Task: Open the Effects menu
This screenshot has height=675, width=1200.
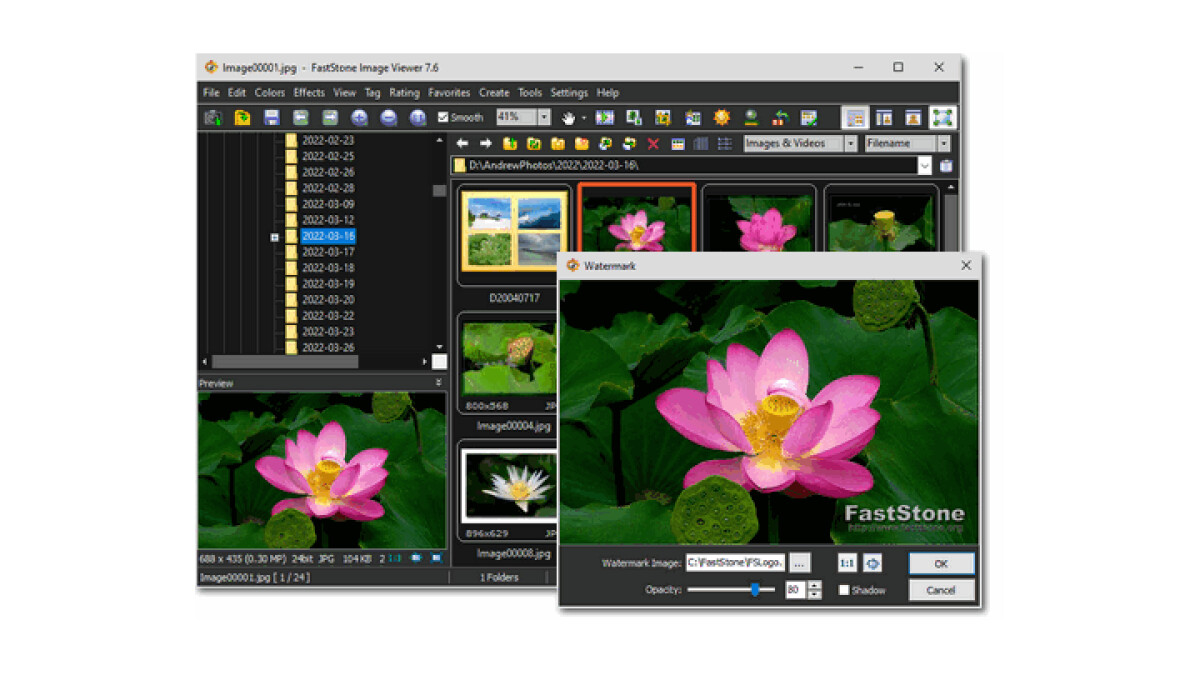Action: pos(309,92)
